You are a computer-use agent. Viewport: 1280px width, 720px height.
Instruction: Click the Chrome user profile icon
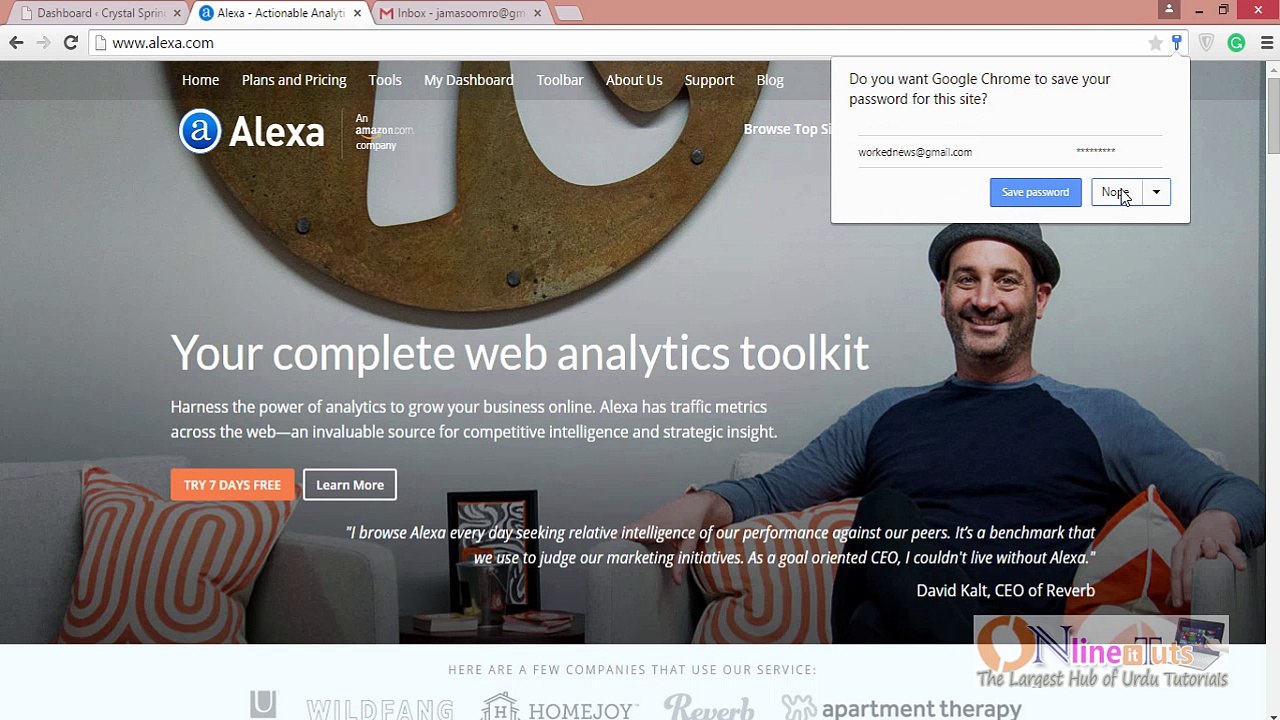(1169, 9)
